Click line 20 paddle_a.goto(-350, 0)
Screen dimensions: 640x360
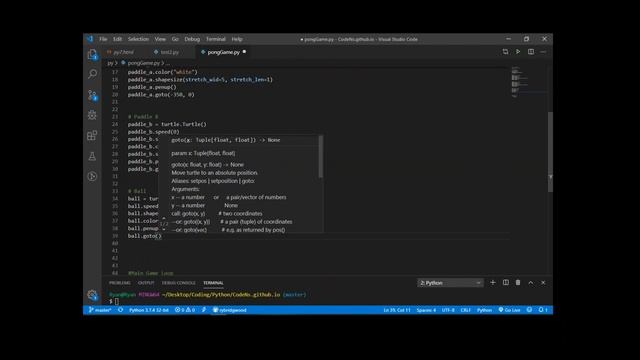coord(161,94)
